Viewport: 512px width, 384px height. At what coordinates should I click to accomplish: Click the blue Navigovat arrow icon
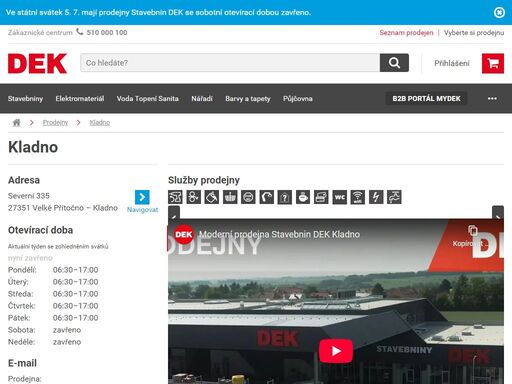click(x=142, y=197)
